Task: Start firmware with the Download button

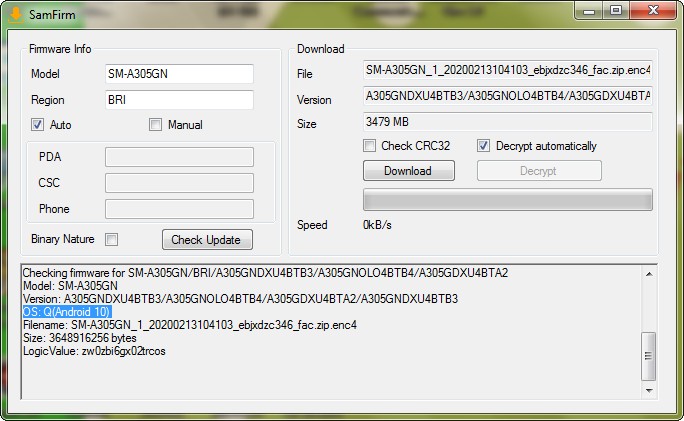Action: click(x=408, y=171)
